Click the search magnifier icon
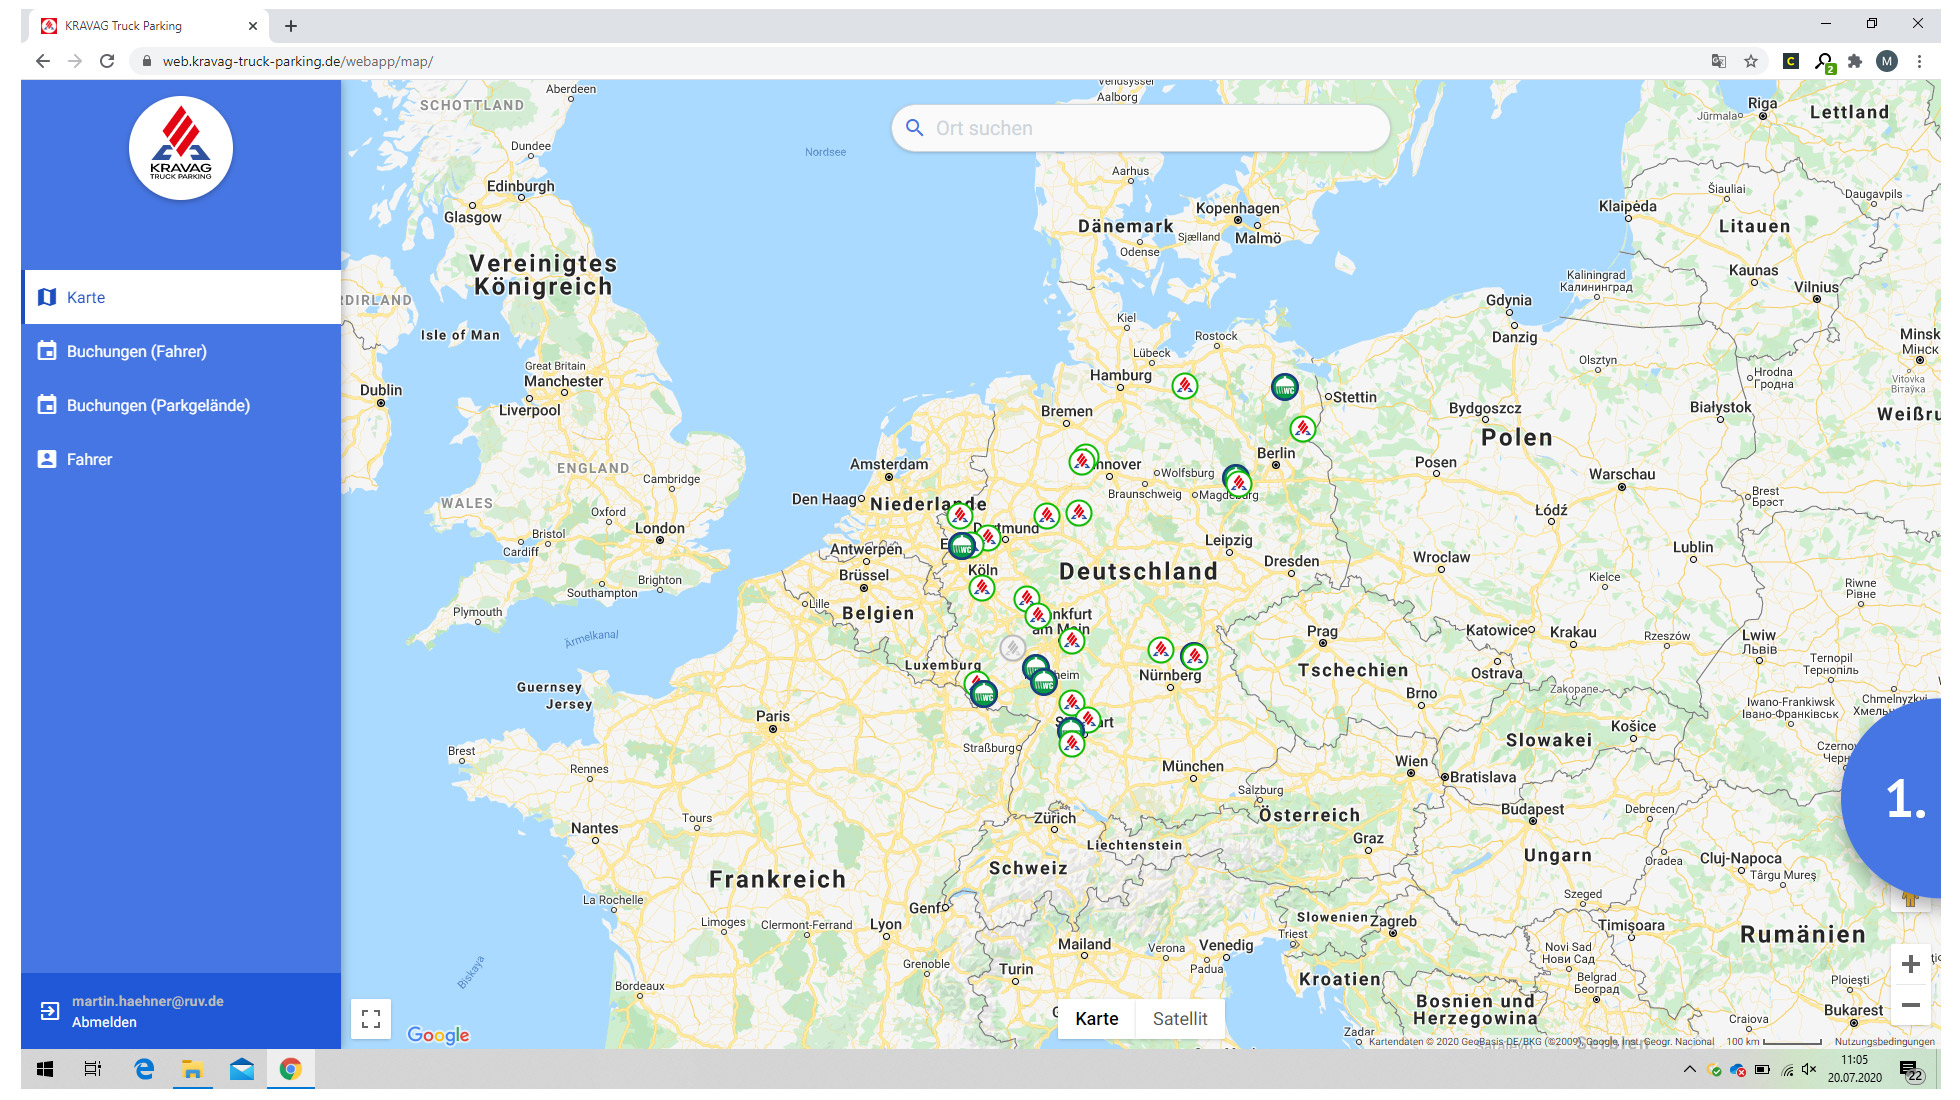 914,128
